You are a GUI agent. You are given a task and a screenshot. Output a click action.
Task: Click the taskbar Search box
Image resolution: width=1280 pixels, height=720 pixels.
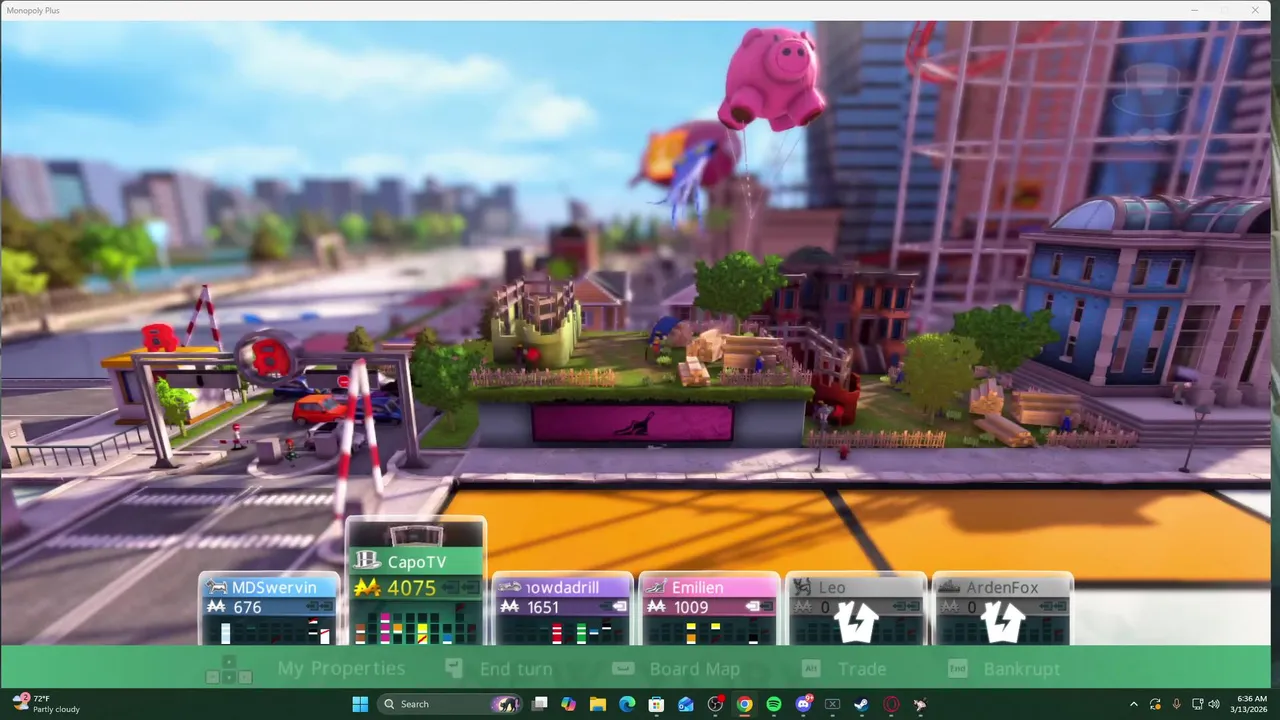pyautogui.click(x=450, y=704)
